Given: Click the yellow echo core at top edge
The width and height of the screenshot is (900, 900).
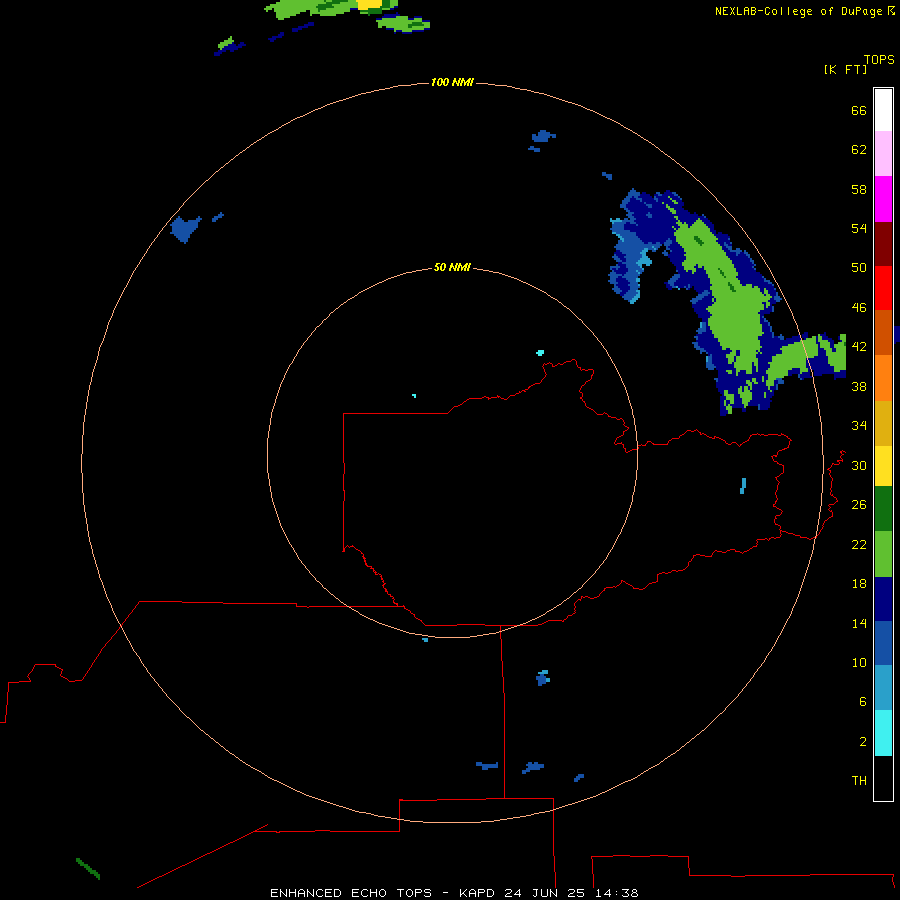Looking at the screenshot, I should tap(370, 4).
